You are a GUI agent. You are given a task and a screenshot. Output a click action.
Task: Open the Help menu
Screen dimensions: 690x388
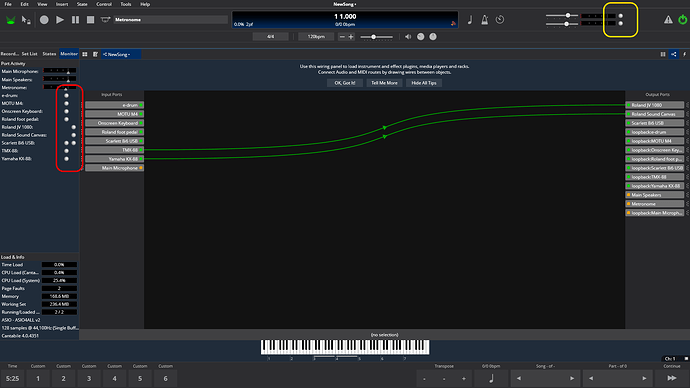145,4
